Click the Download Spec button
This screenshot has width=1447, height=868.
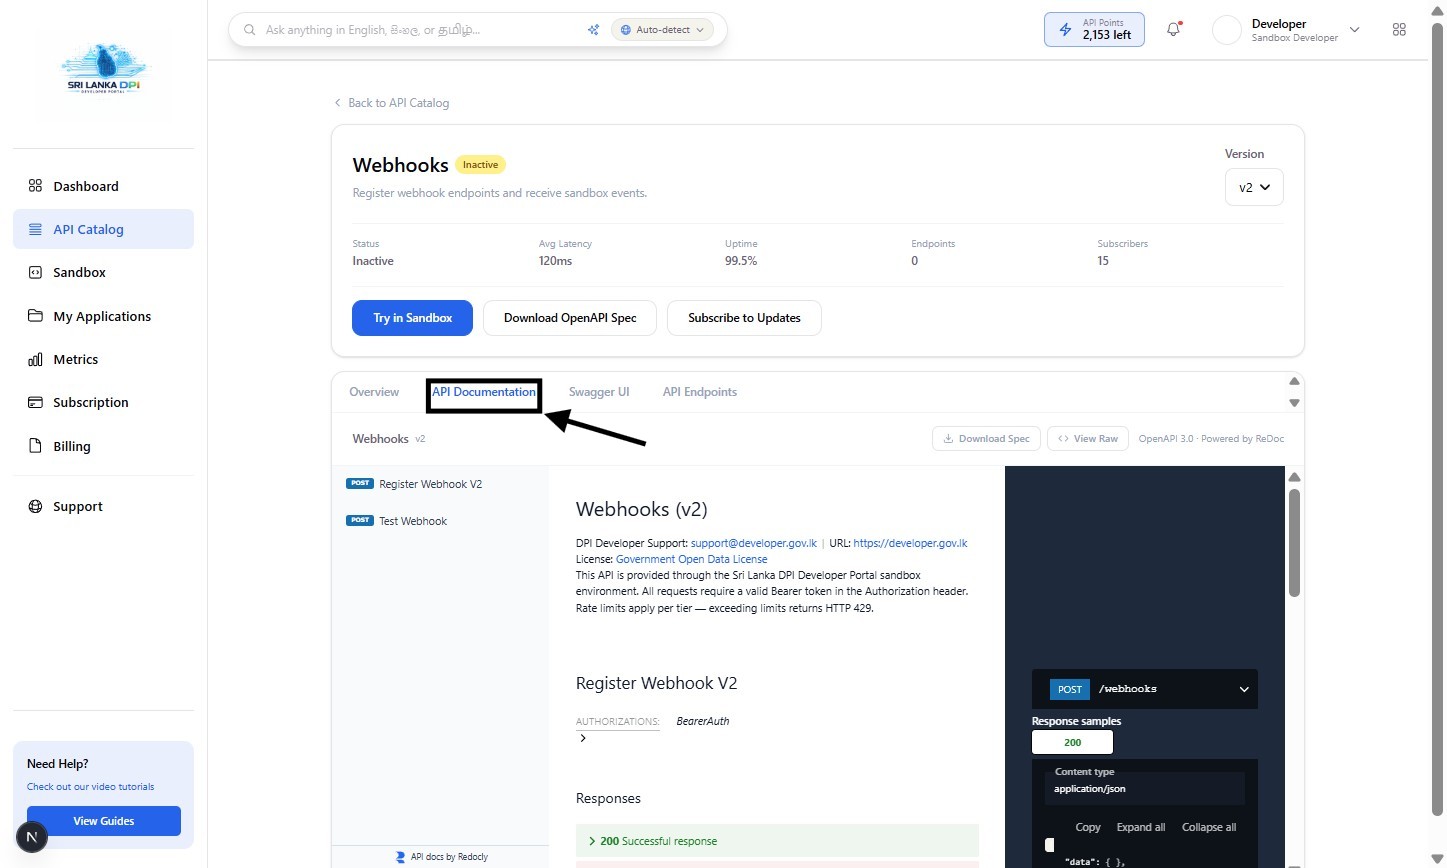(x=986, y=439)
